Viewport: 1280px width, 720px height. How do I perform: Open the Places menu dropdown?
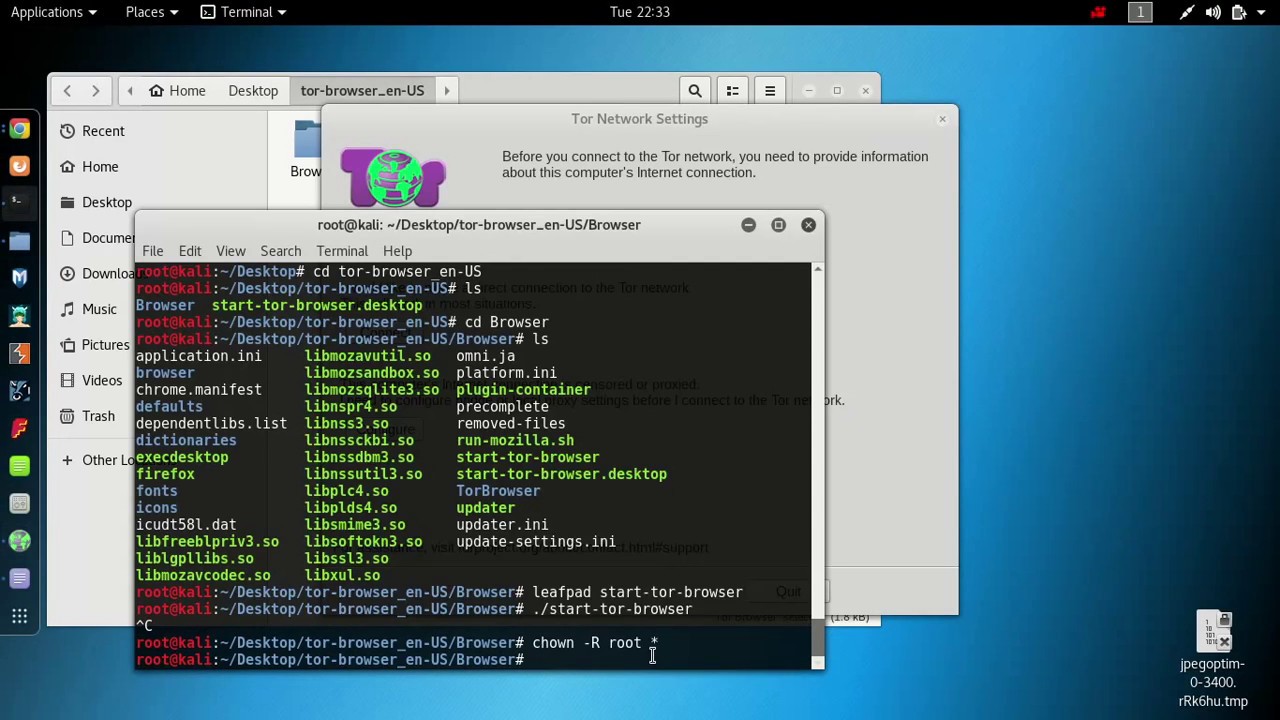(x=151, y=12)
